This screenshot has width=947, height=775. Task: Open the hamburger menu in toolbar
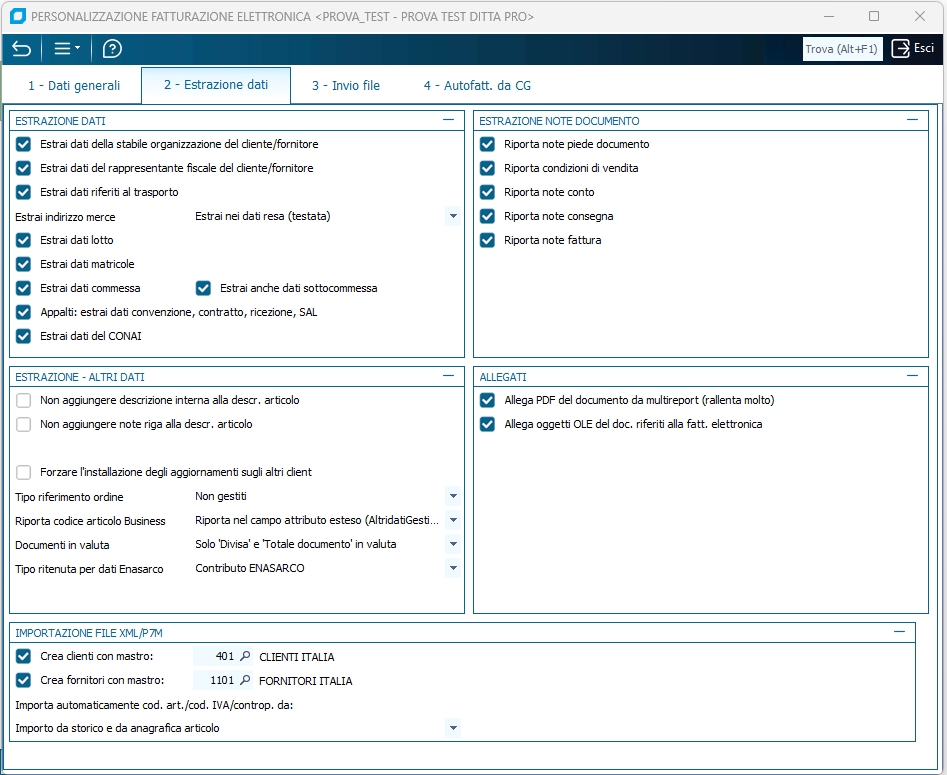[x=67, y=49]
